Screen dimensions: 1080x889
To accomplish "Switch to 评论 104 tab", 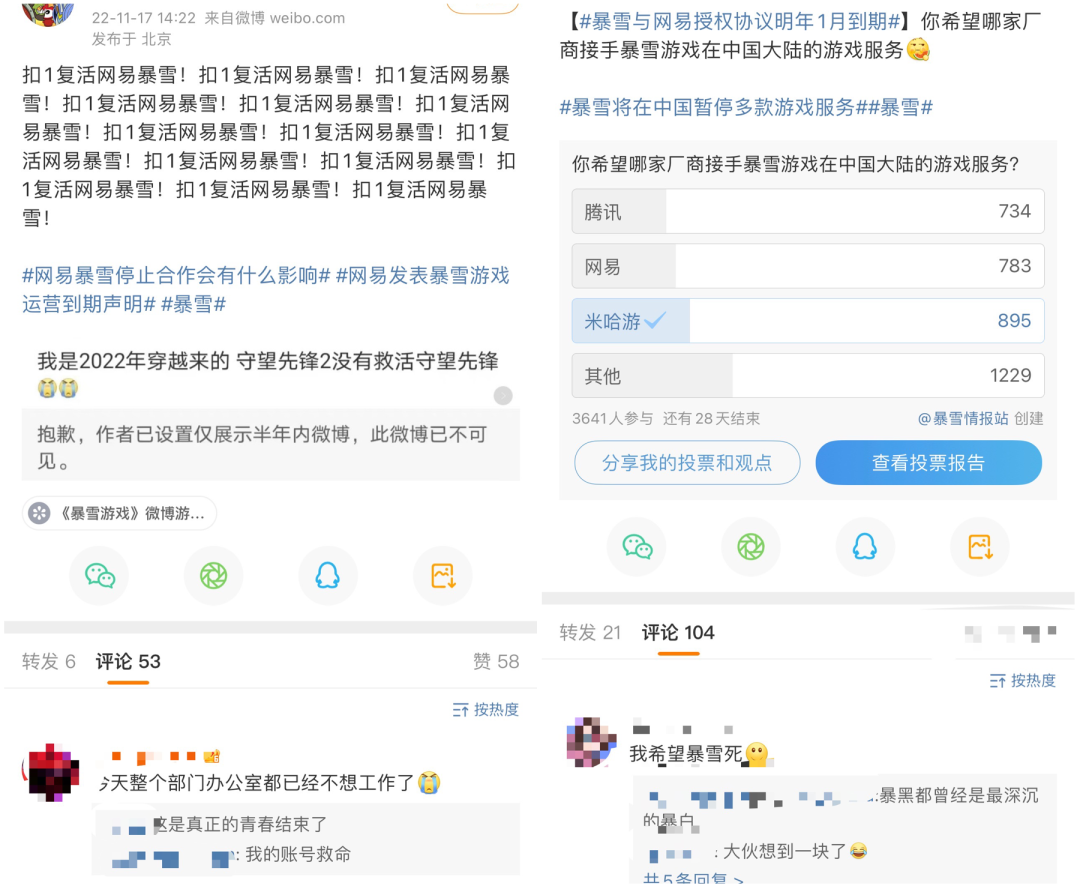I will [x=678, y=633].
